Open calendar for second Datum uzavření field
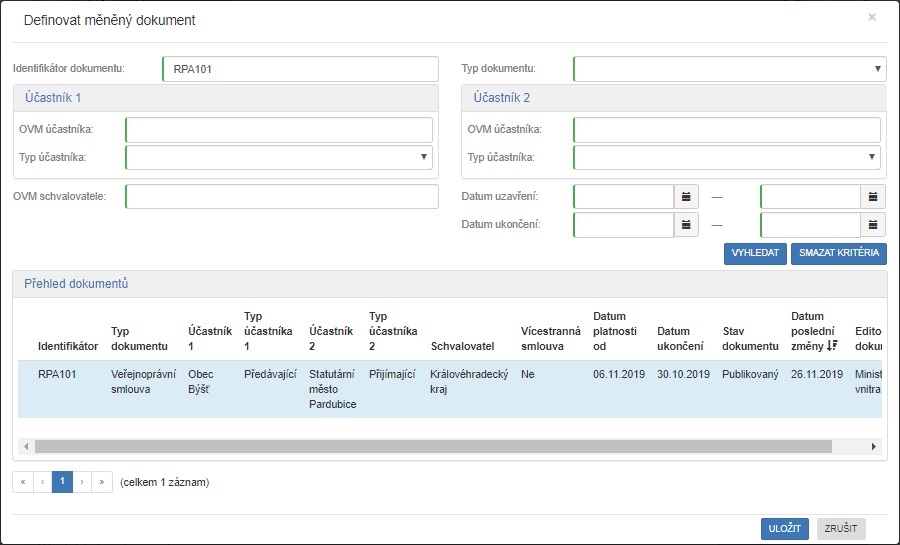Image resolution: width=900 pixels, height=545 pixels. pyautogui.click(x=873, y=197)
